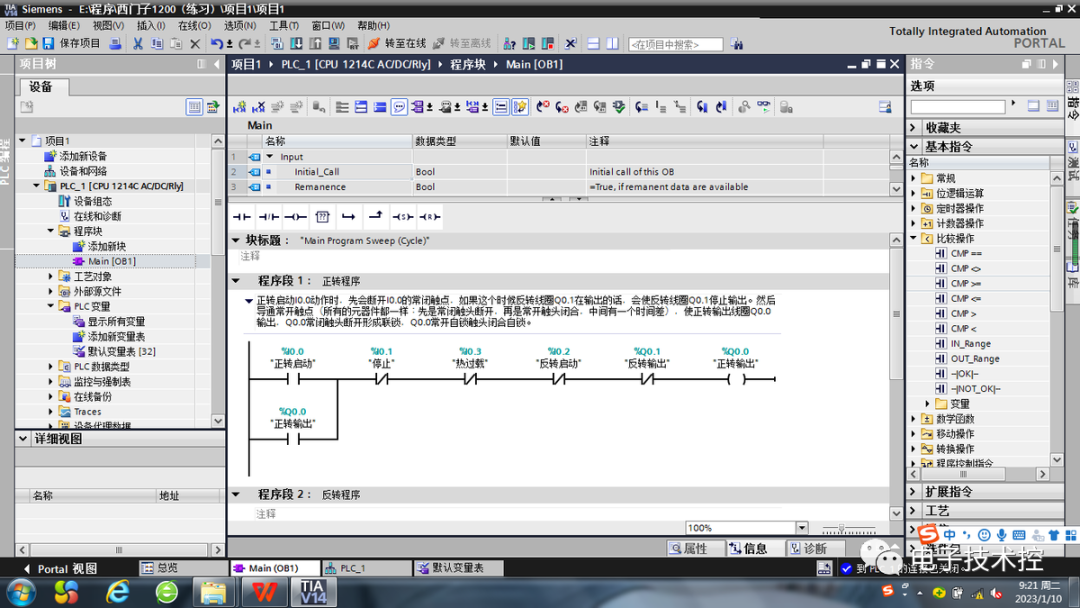
Task: Open the 项目(P) menu
Action: pyautogui.click(x=20, y=25)
